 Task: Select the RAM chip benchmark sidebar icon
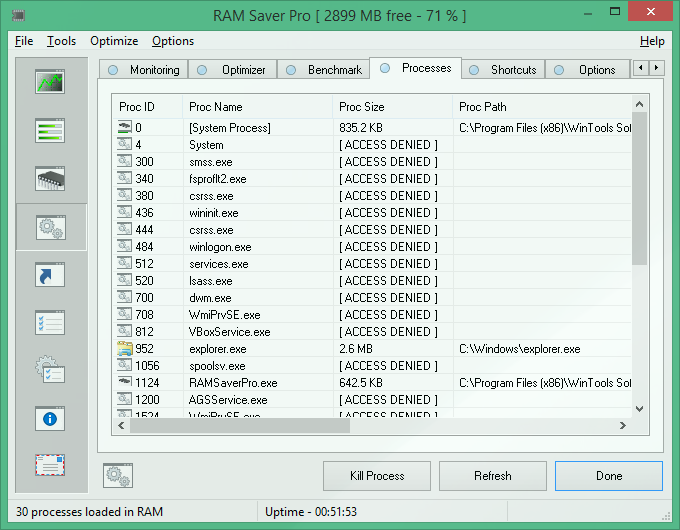click(50, 179)
